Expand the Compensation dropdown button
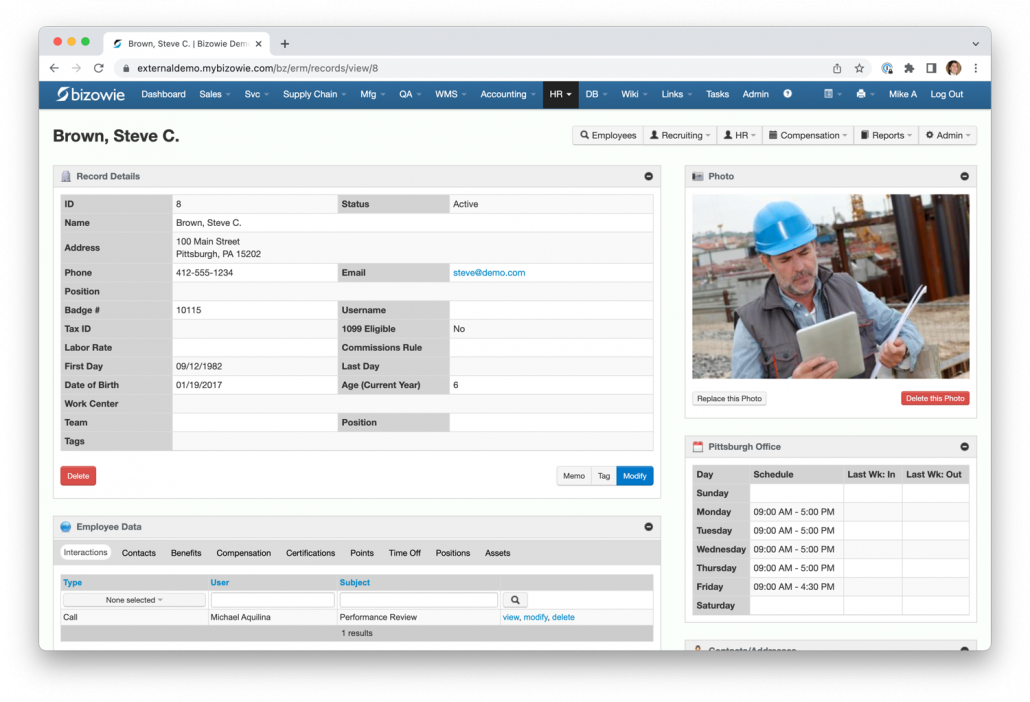The width and height of the screenshot is (1030, 702). pyautogui.click(x=806, y=135)
